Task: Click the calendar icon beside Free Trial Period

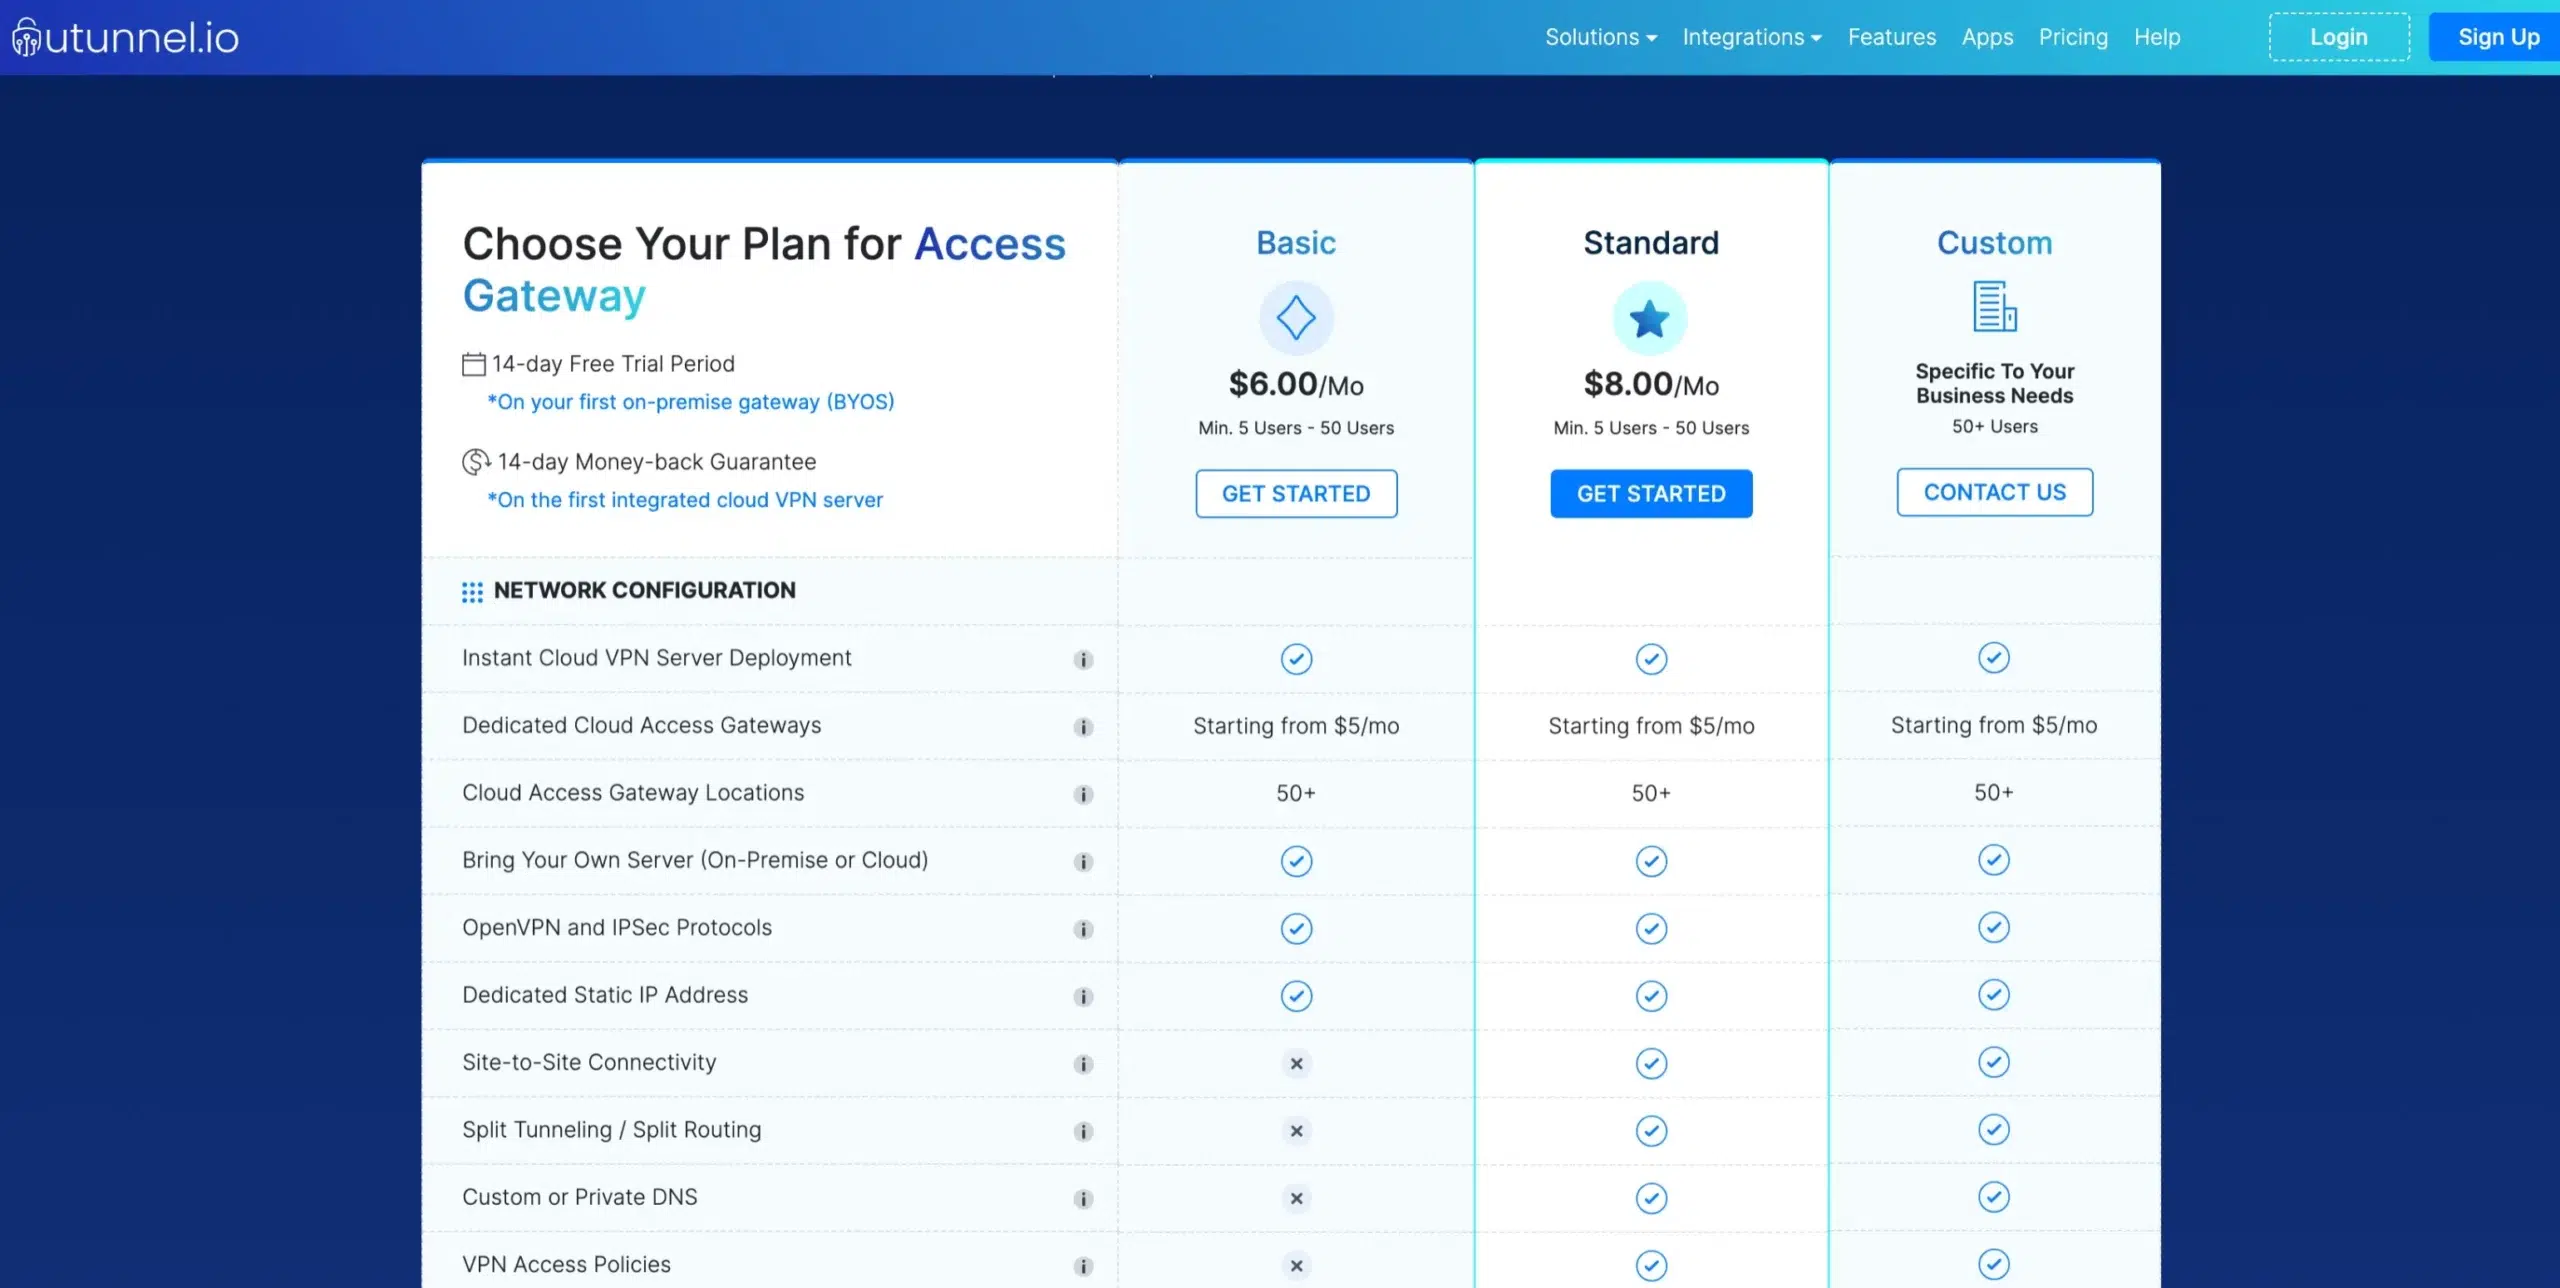Action: tap(474, 364)
